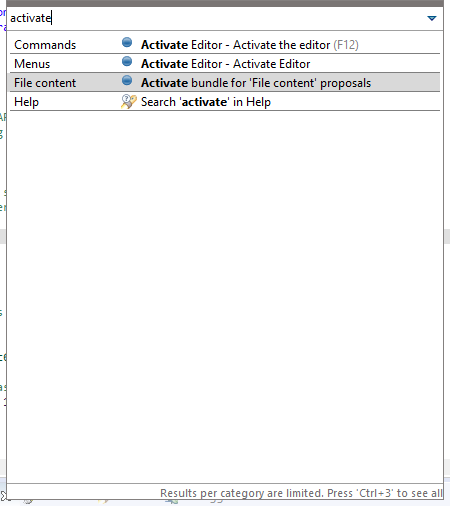Choose 'Activate Editor - Activate Editor' menu entry
Screen dimensions: 450x506
click(225, 64)
